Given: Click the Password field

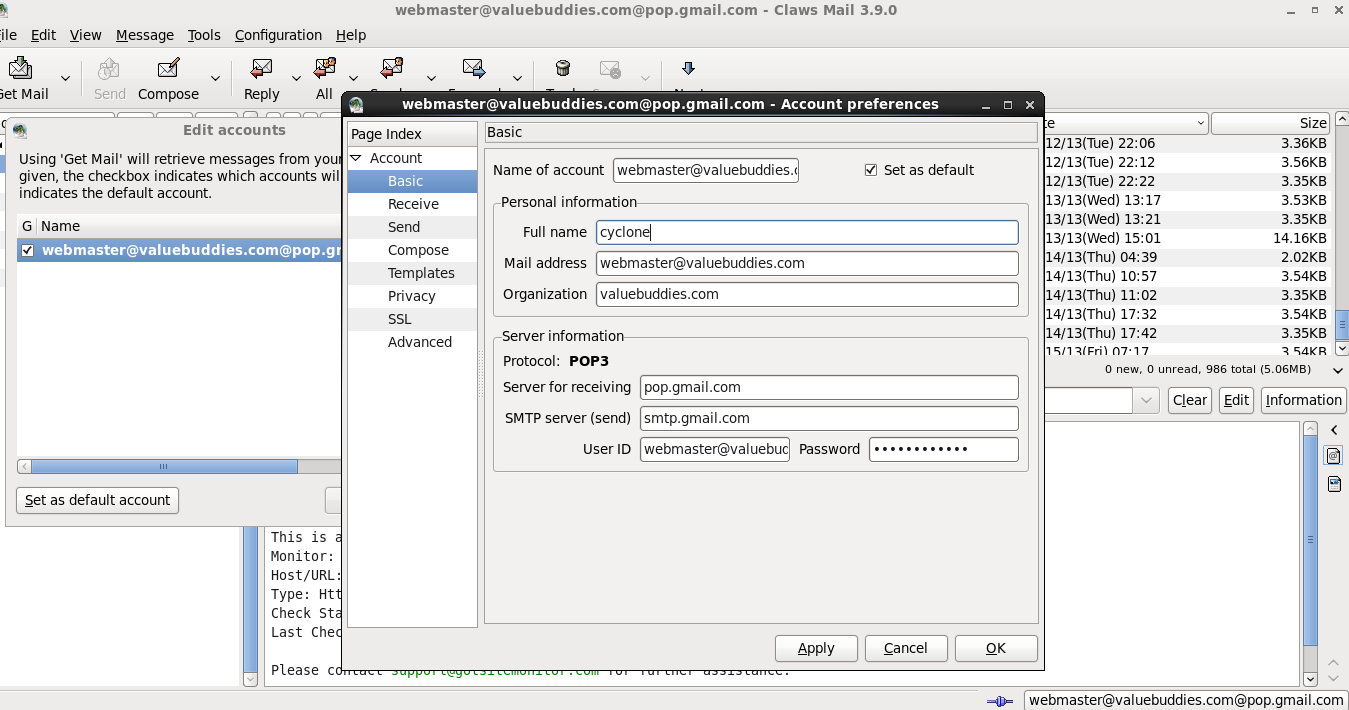Looking at the screenshot, I should coord(944,449).
